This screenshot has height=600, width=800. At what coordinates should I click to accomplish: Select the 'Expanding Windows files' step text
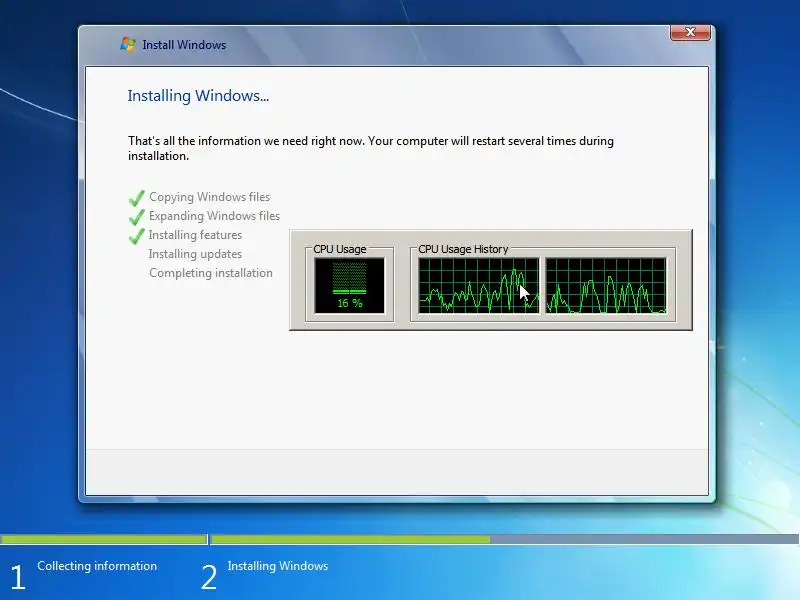point(214,216)
